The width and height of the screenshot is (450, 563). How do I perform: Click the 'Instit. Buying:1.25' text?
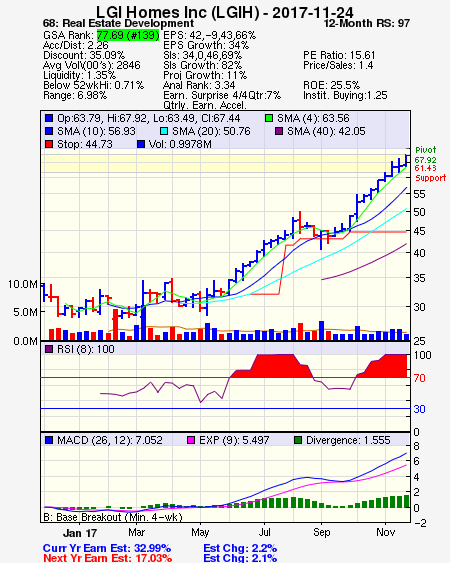click(x=345, y=96)
